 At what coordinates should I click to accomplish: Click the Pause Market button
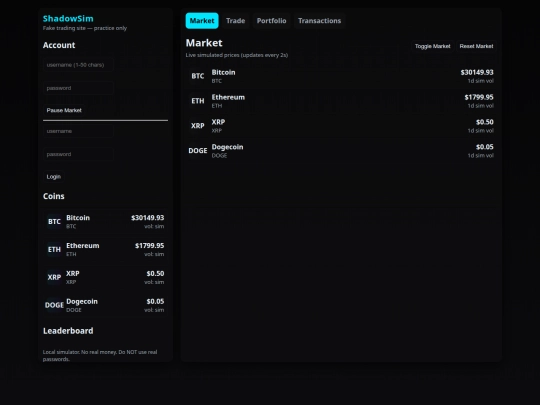click(64, 110)
